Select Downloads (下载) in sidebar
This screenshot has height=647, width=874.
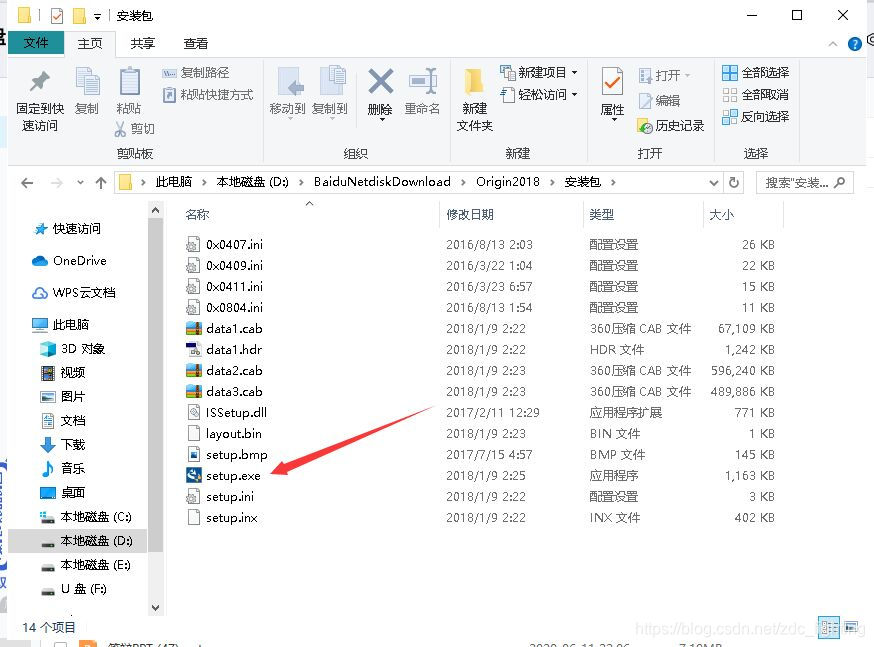coord(63,445)
